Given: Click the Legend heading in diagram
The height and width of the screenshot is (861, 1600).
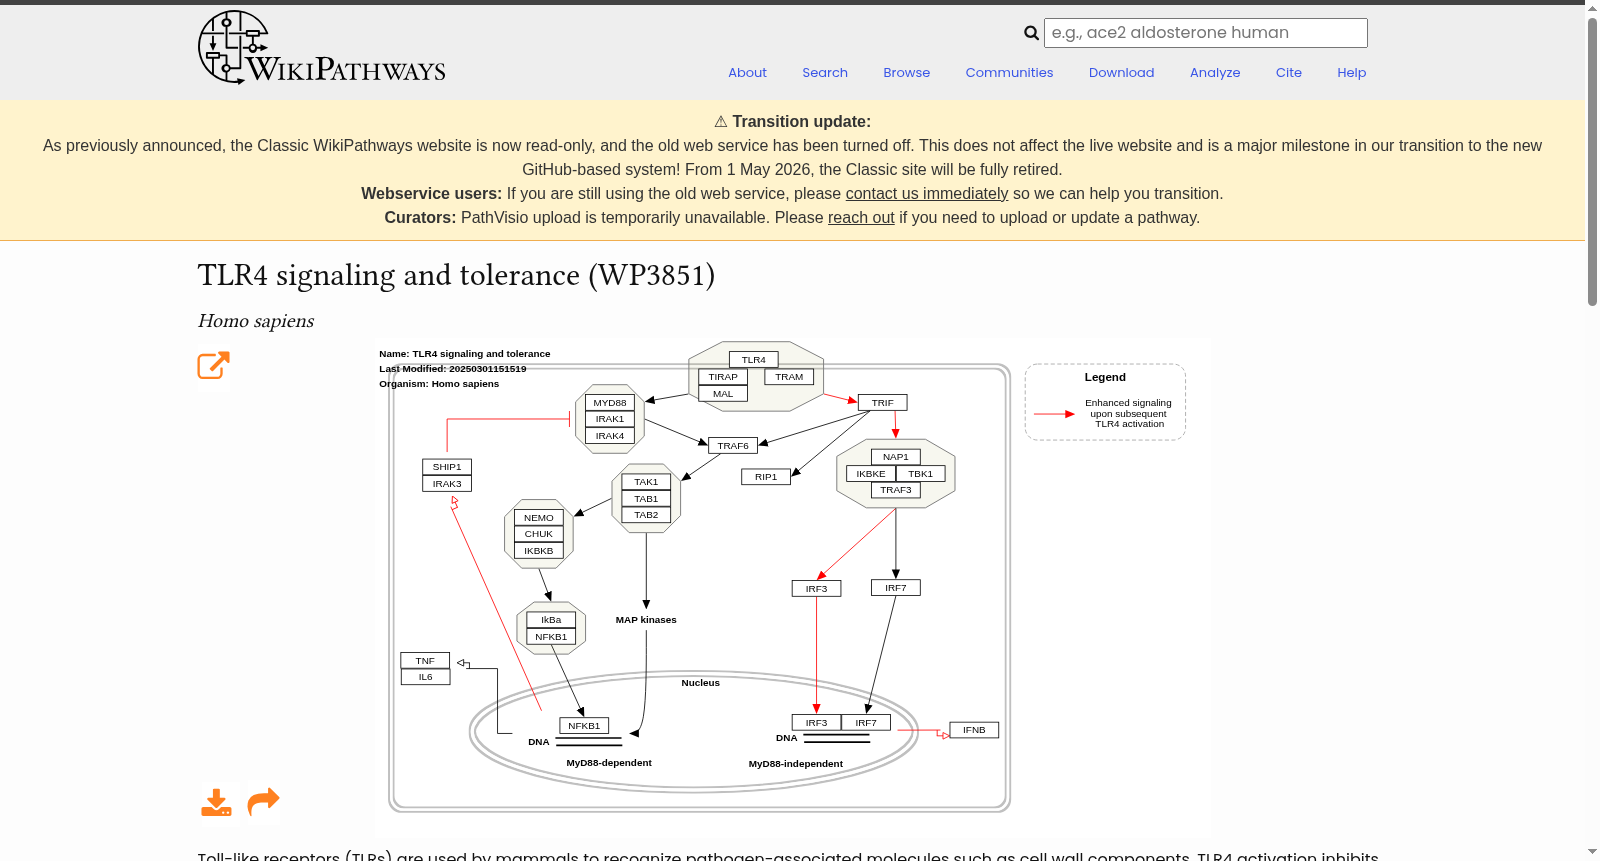Looking at the screenshot, I should (1105, 377).
